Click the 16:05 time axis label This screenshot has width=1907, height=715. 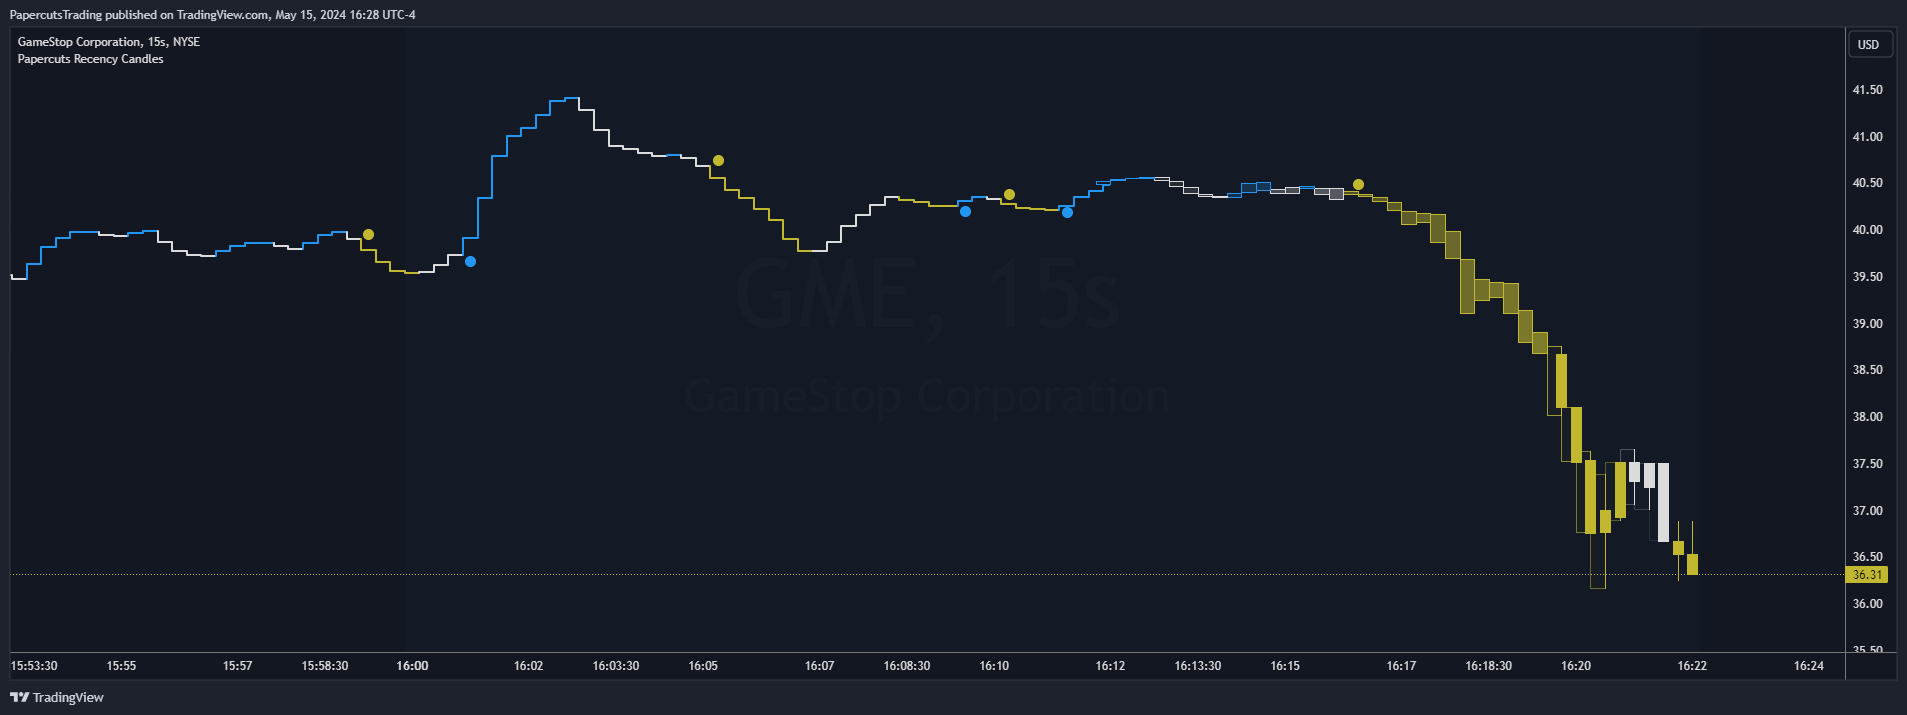(x=703, y=666)
